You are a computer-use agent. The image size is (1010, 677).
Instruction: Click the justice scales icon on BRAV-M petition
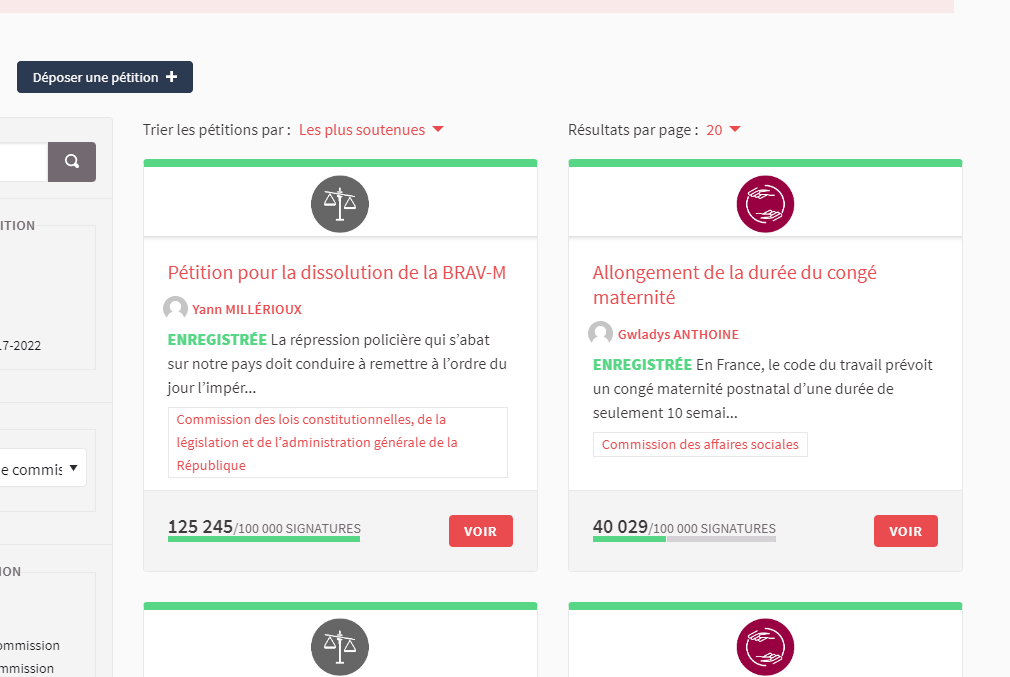(x=340, y=204)
